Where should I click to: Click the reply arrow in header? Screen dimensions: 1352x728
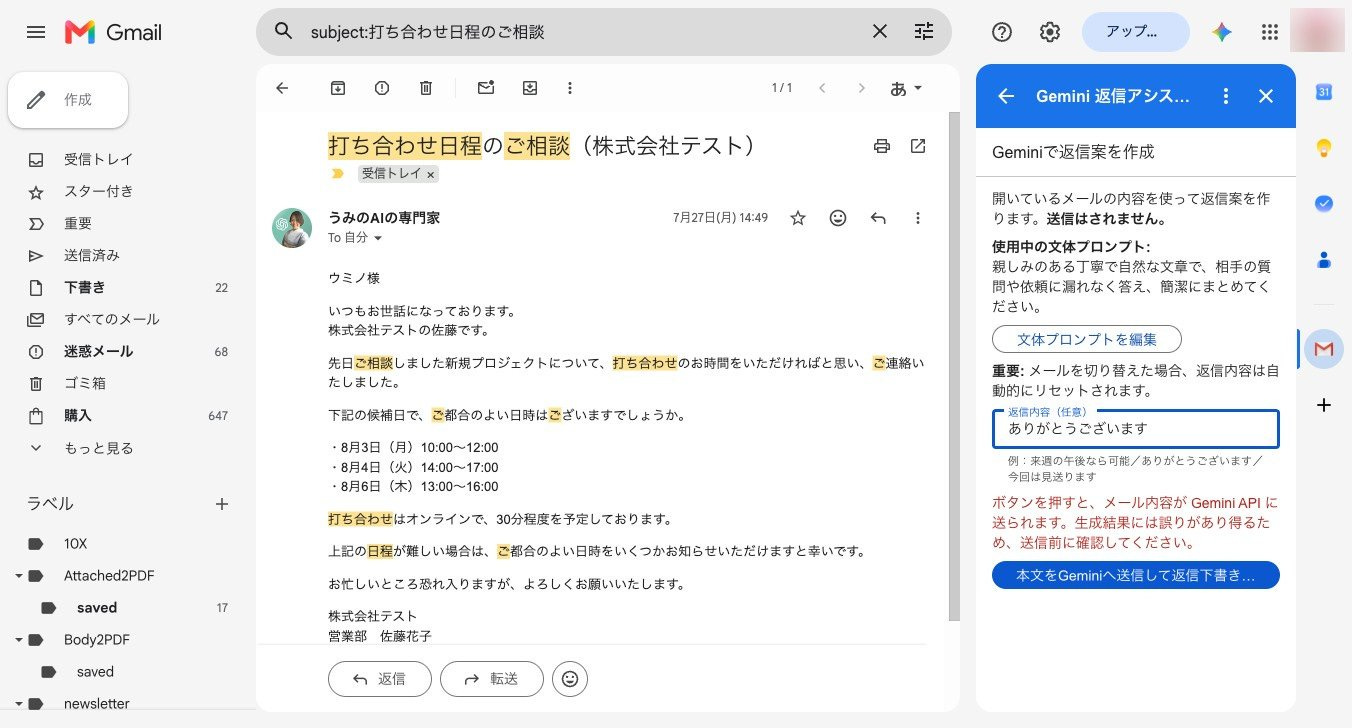pyautogui.click(x=878, y=218)
